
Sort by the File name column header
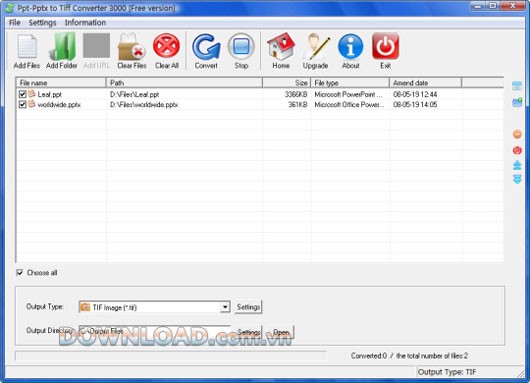(x=61, y=83)
